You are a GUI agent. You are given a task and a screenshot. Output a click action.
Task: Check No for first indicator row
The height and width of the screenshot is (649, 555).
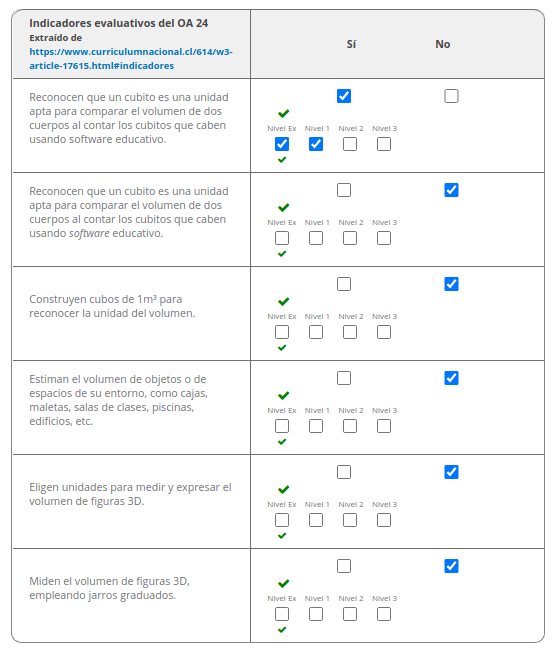(x=451, y=96)
